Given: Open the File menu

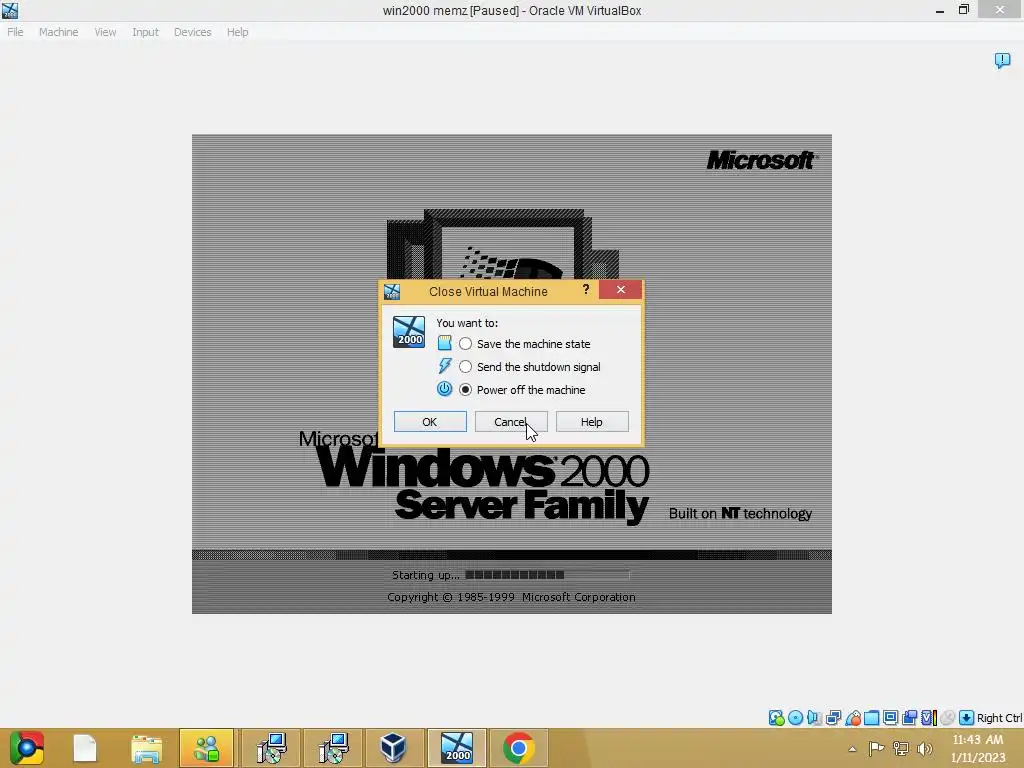Looking at the screenshot, I should (x=15, y=32).
